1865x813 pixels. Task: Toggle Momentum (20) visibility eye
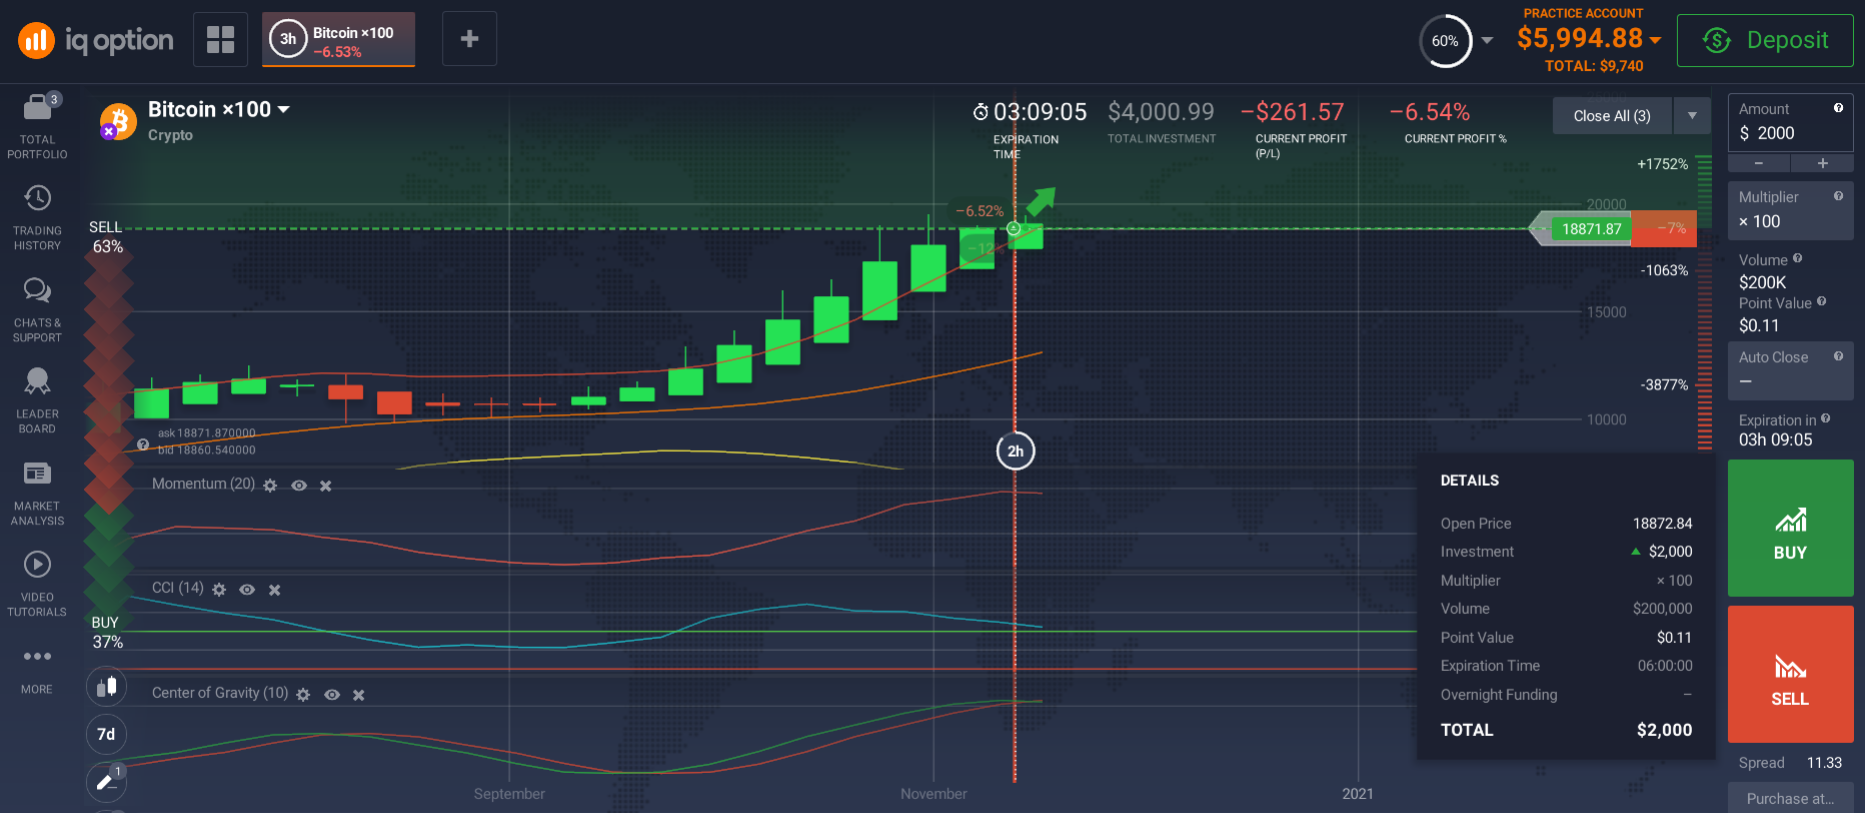click(x=298, y=485)
